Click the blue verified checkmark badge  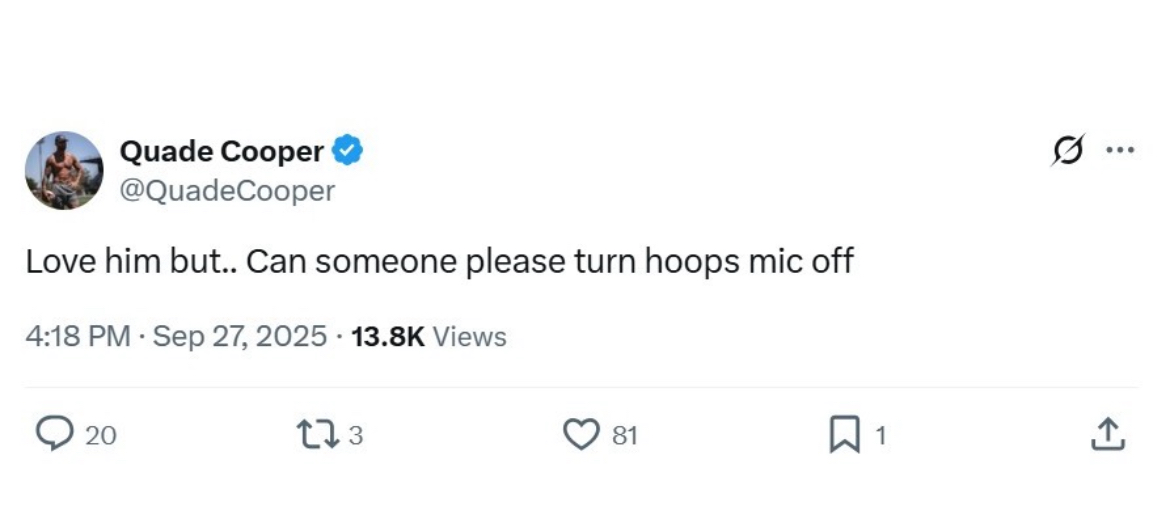pos(348,151)
